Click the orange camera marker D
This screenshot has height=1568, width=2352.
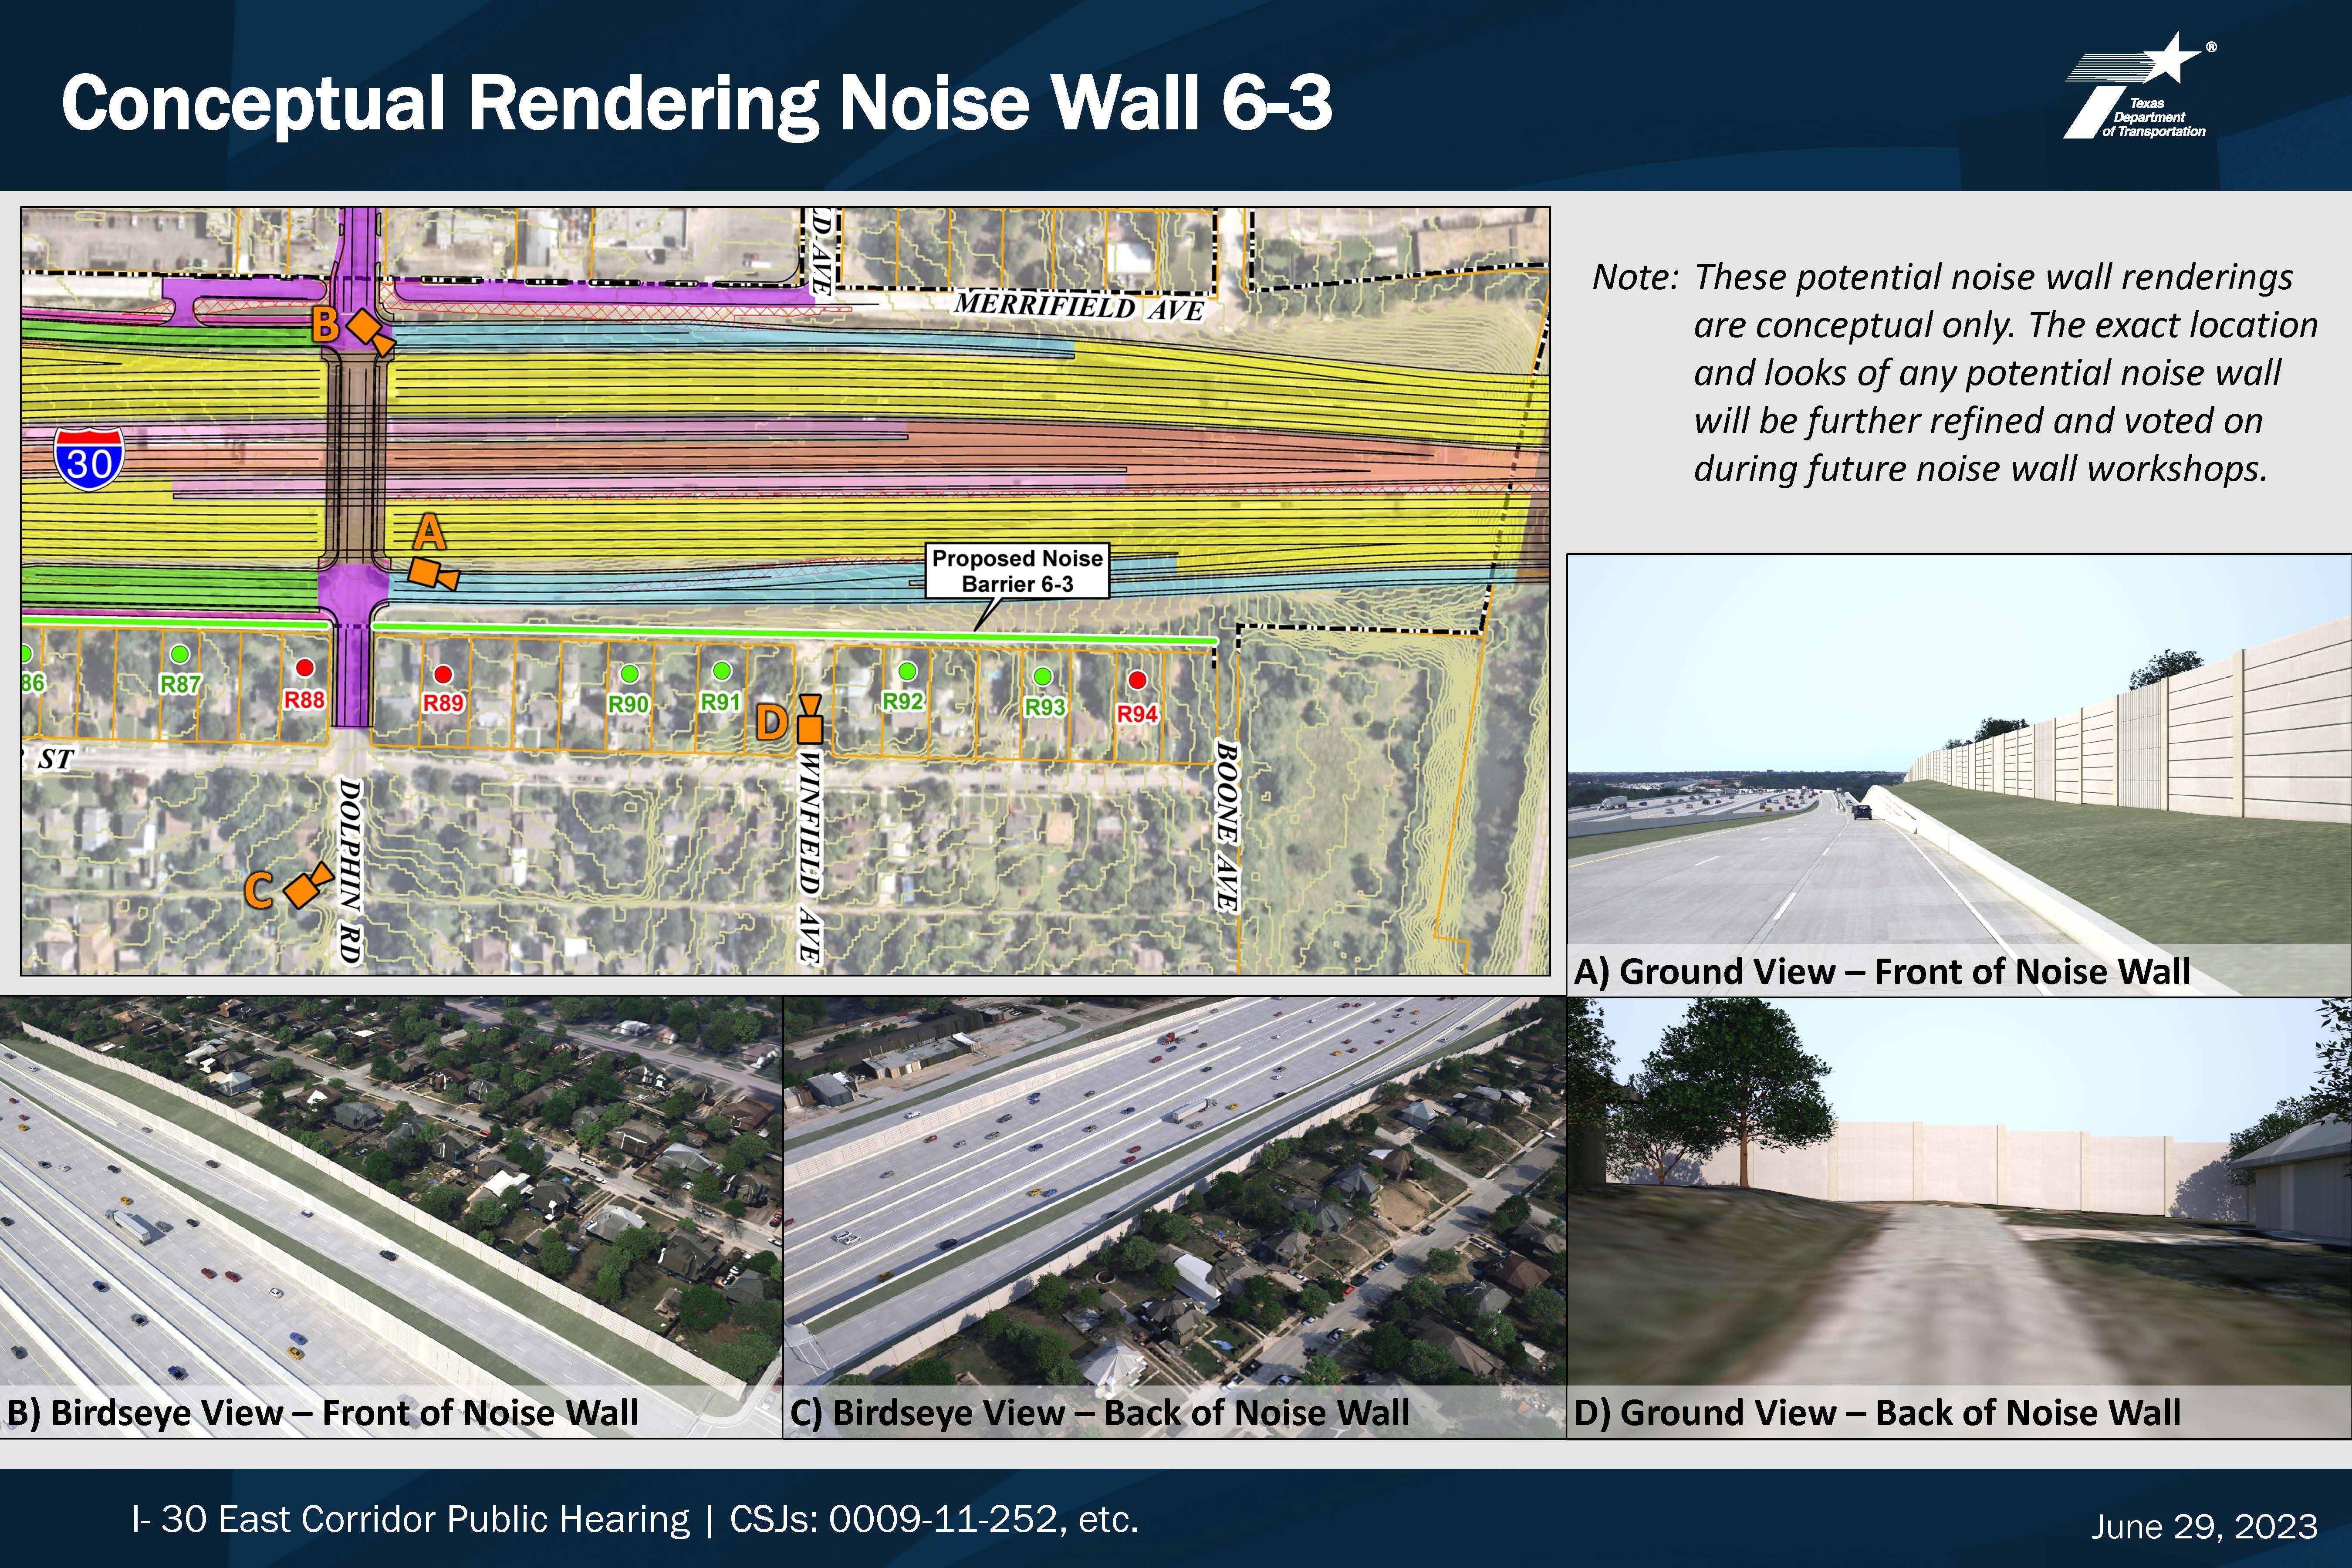pos(810,719)
